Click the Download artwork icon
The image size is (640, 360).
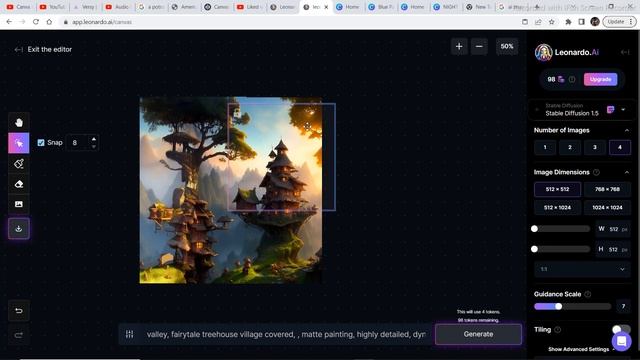click(19, 229)
